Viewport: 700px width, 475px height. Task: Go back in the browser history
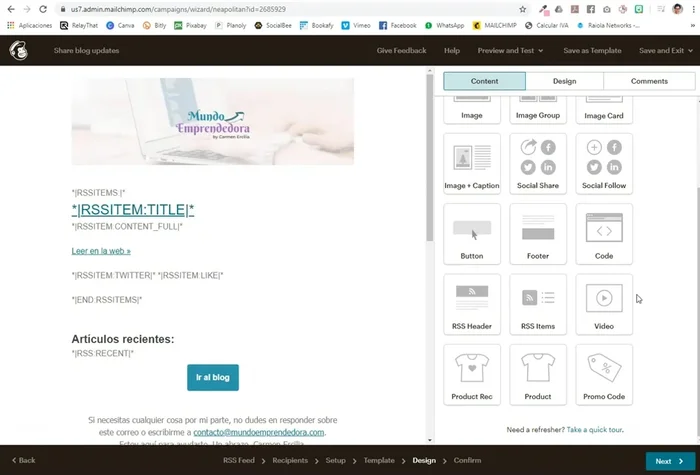[x=11, y=9]
